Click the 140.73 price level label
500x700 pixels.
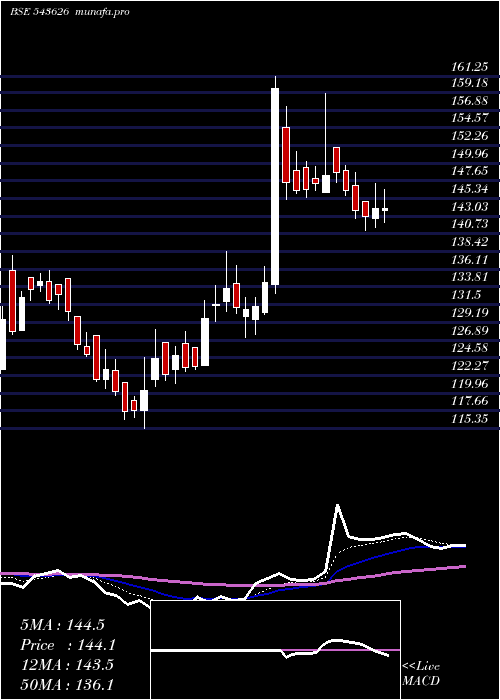coord(470,225)
